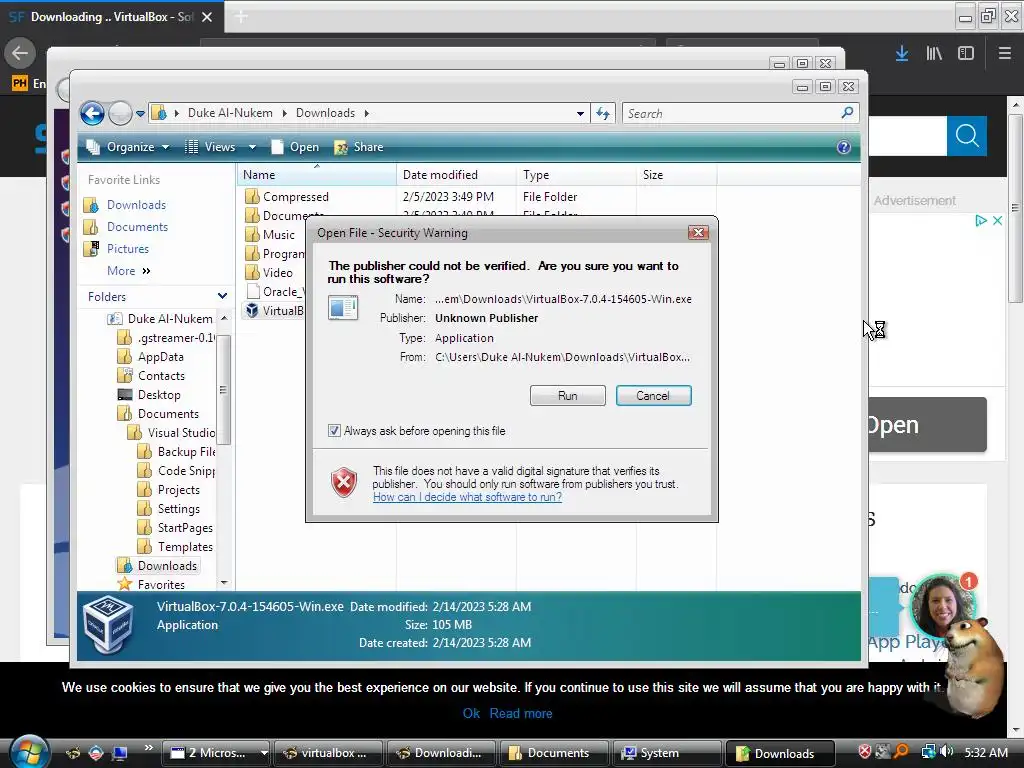Select Duke Al-Nukem in folder tree
Screen dimensions: 1024x768
click(170, 319)
